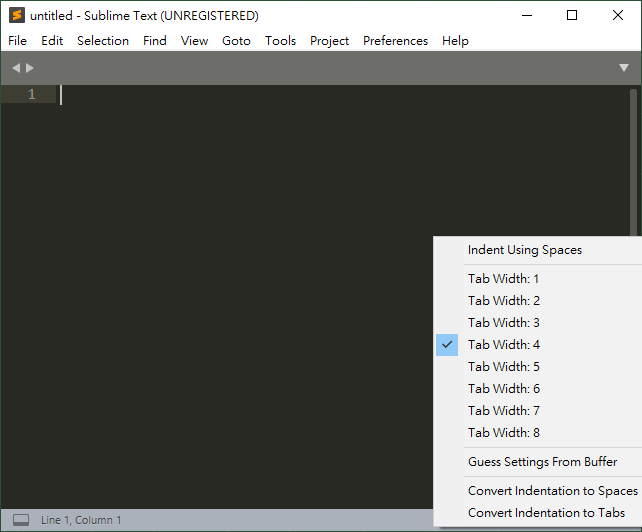Open the Find menu
The image size is (642, 532).
point(155,41)
